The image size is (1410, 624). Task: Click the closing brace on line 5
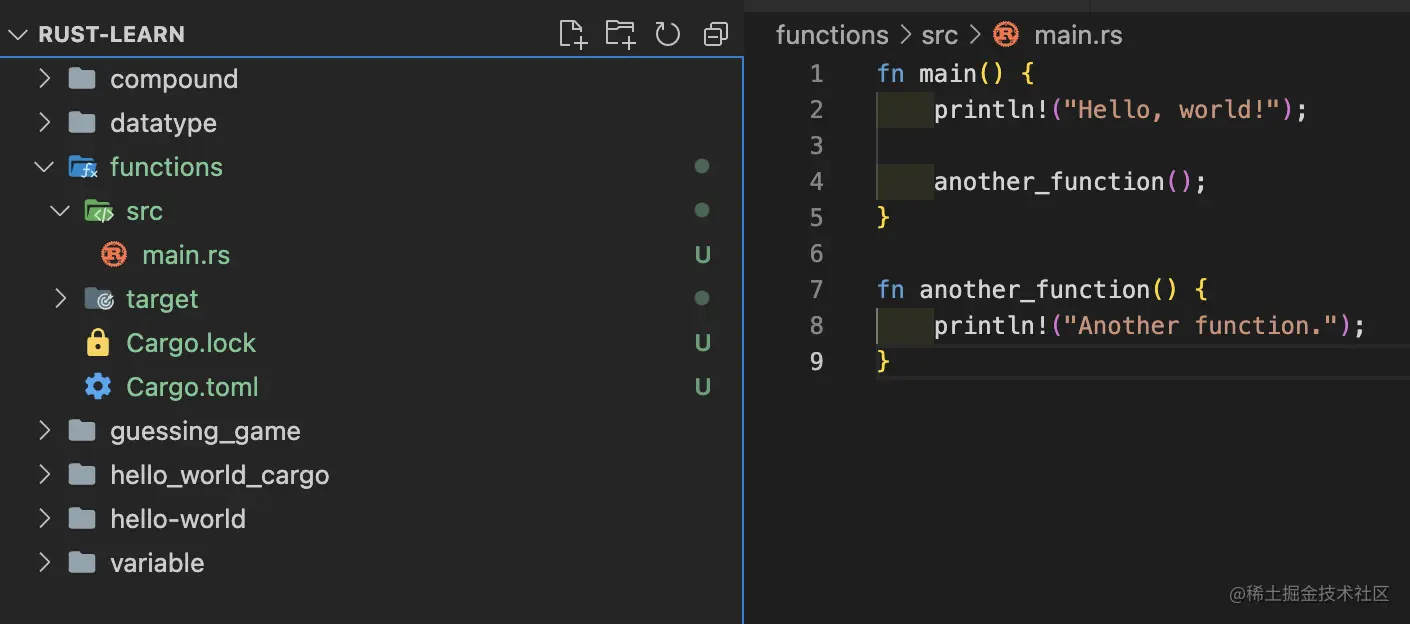coord(883,217)
